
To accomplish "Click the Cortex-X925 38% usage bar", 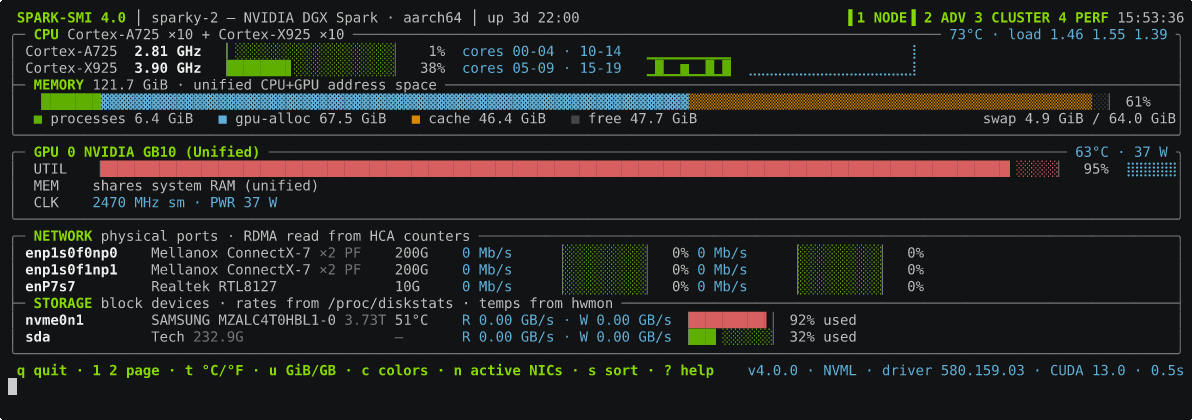I will 311,68.
